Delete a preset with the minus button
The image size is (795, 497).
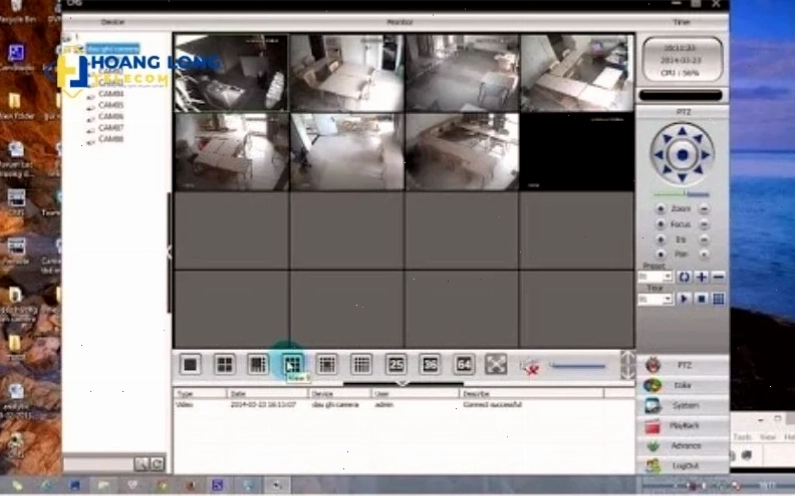coord(718,277)
